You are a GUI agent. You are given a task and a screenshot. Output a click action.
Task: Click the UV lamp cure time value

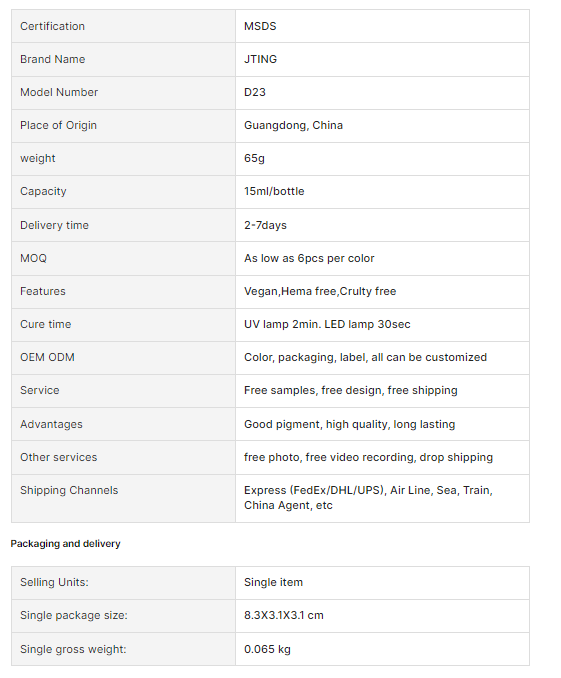tap(327, 324)
